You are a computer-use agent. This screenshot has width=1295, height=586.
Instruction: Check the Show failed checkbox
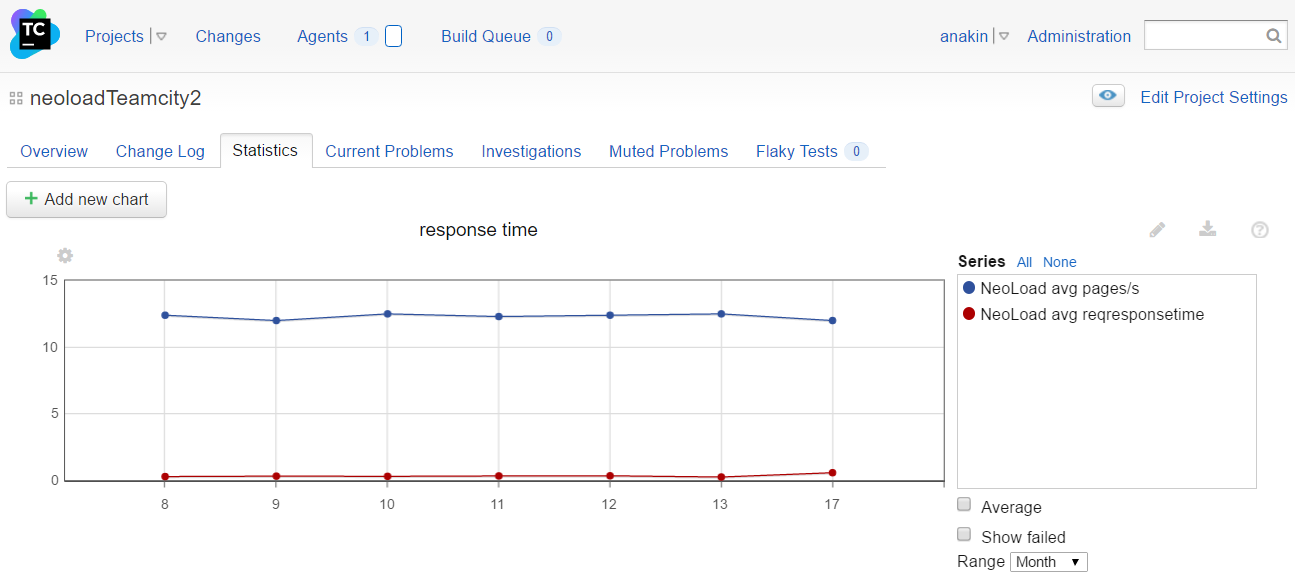(964, 534)
